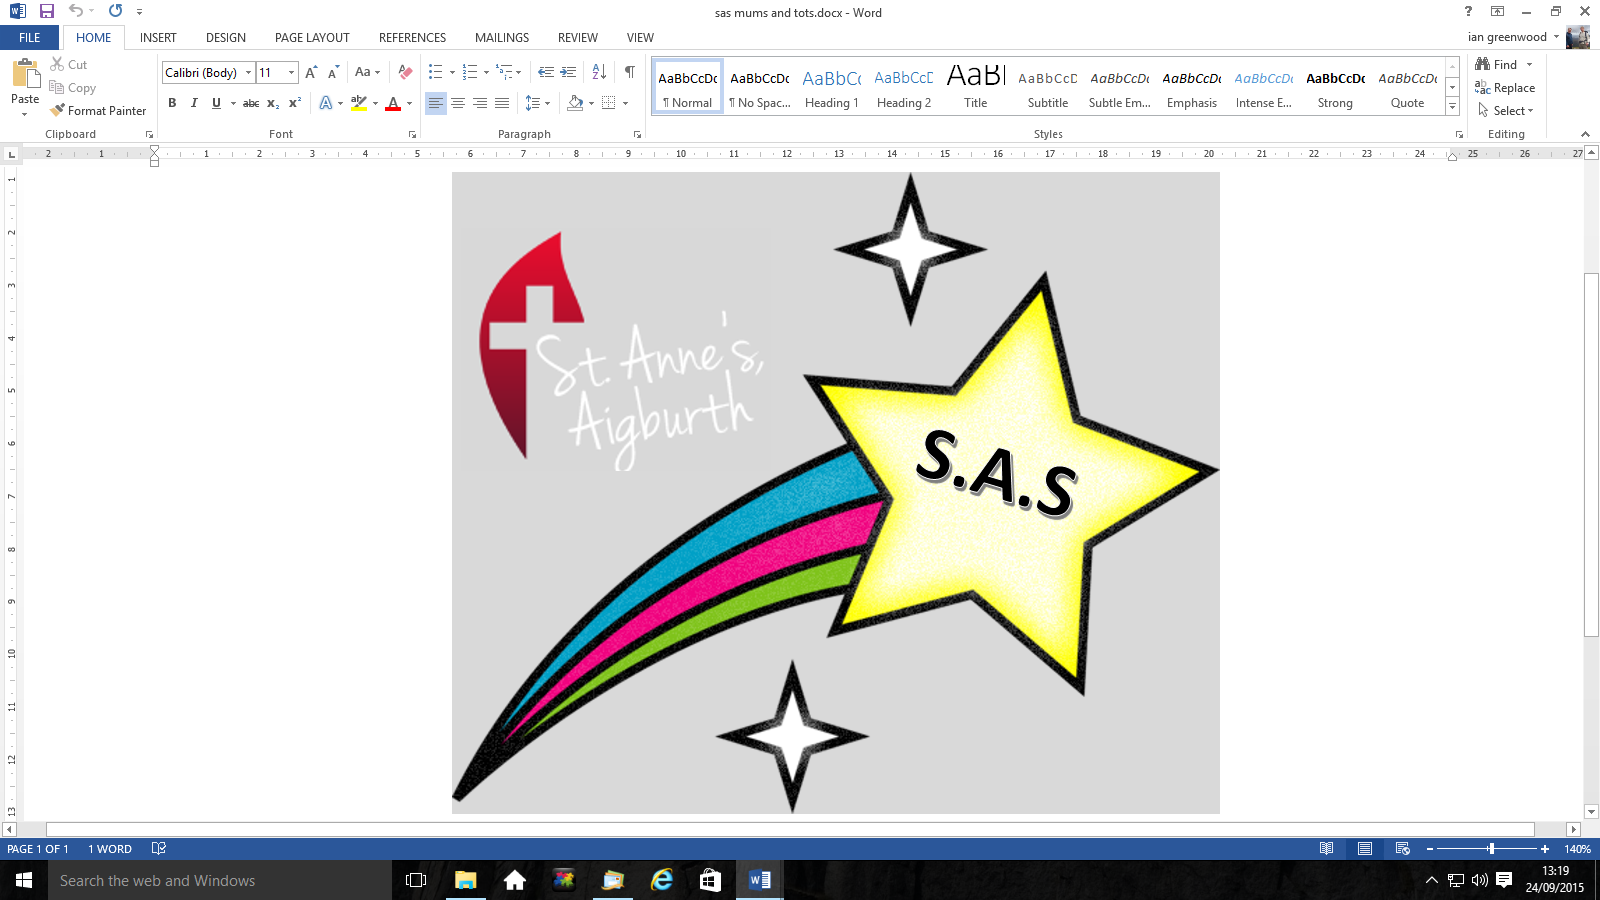Image resolution: width=1600 pixels, height=900 pixels.
Task: Align the paragraph to the right
Action: tap(480, 103)
